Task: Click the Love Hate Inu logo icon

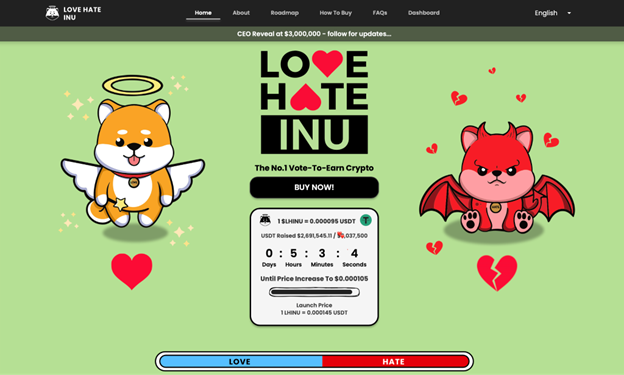Action: (52, 13)
